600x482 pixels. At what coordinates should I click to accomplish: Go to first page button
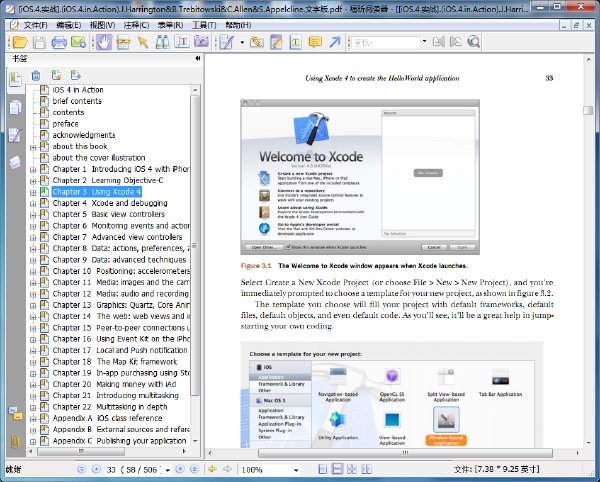82,469
